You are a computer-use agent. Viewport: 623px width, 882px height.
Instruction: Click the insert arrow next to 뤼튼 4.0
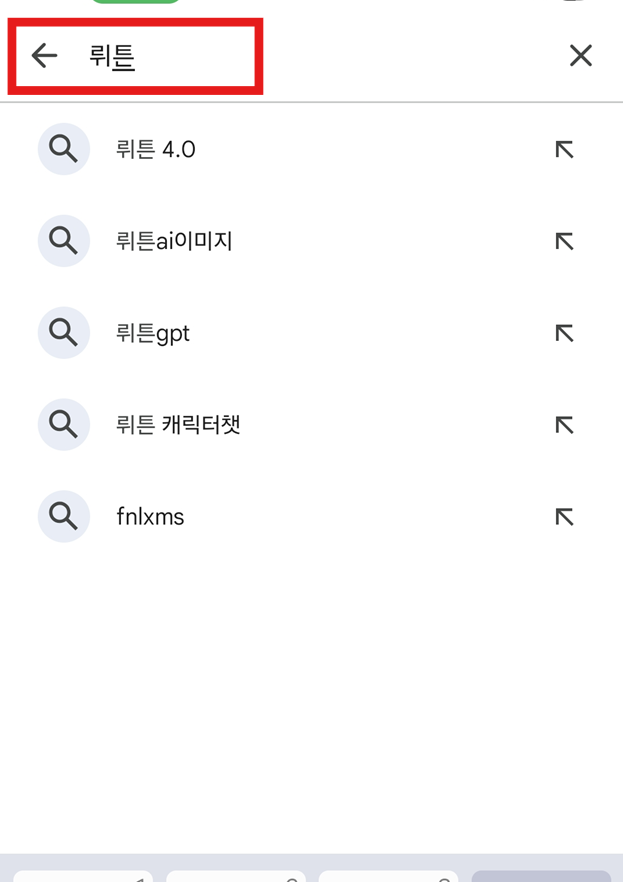(564, 148)
